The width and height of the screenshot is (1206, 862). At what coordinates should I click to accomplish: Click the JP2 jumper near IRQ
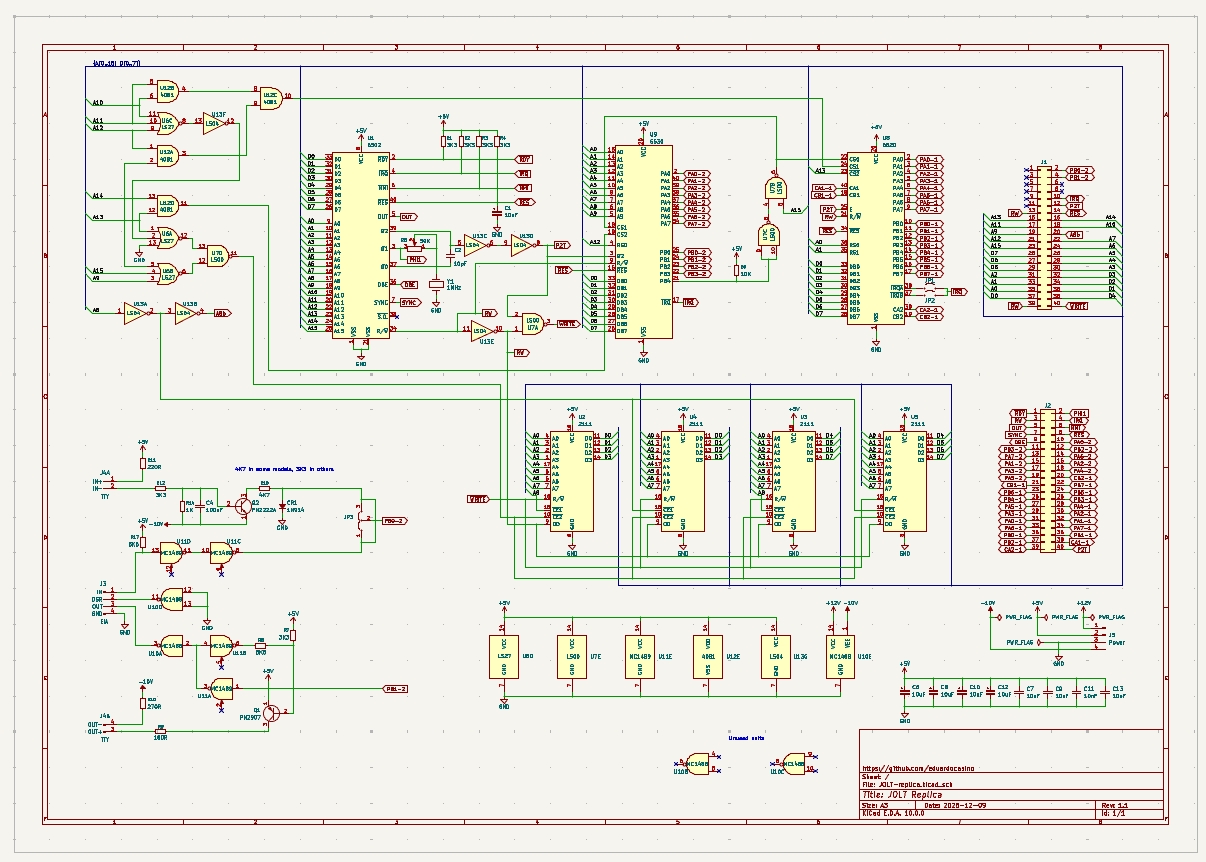click(930, 291)
